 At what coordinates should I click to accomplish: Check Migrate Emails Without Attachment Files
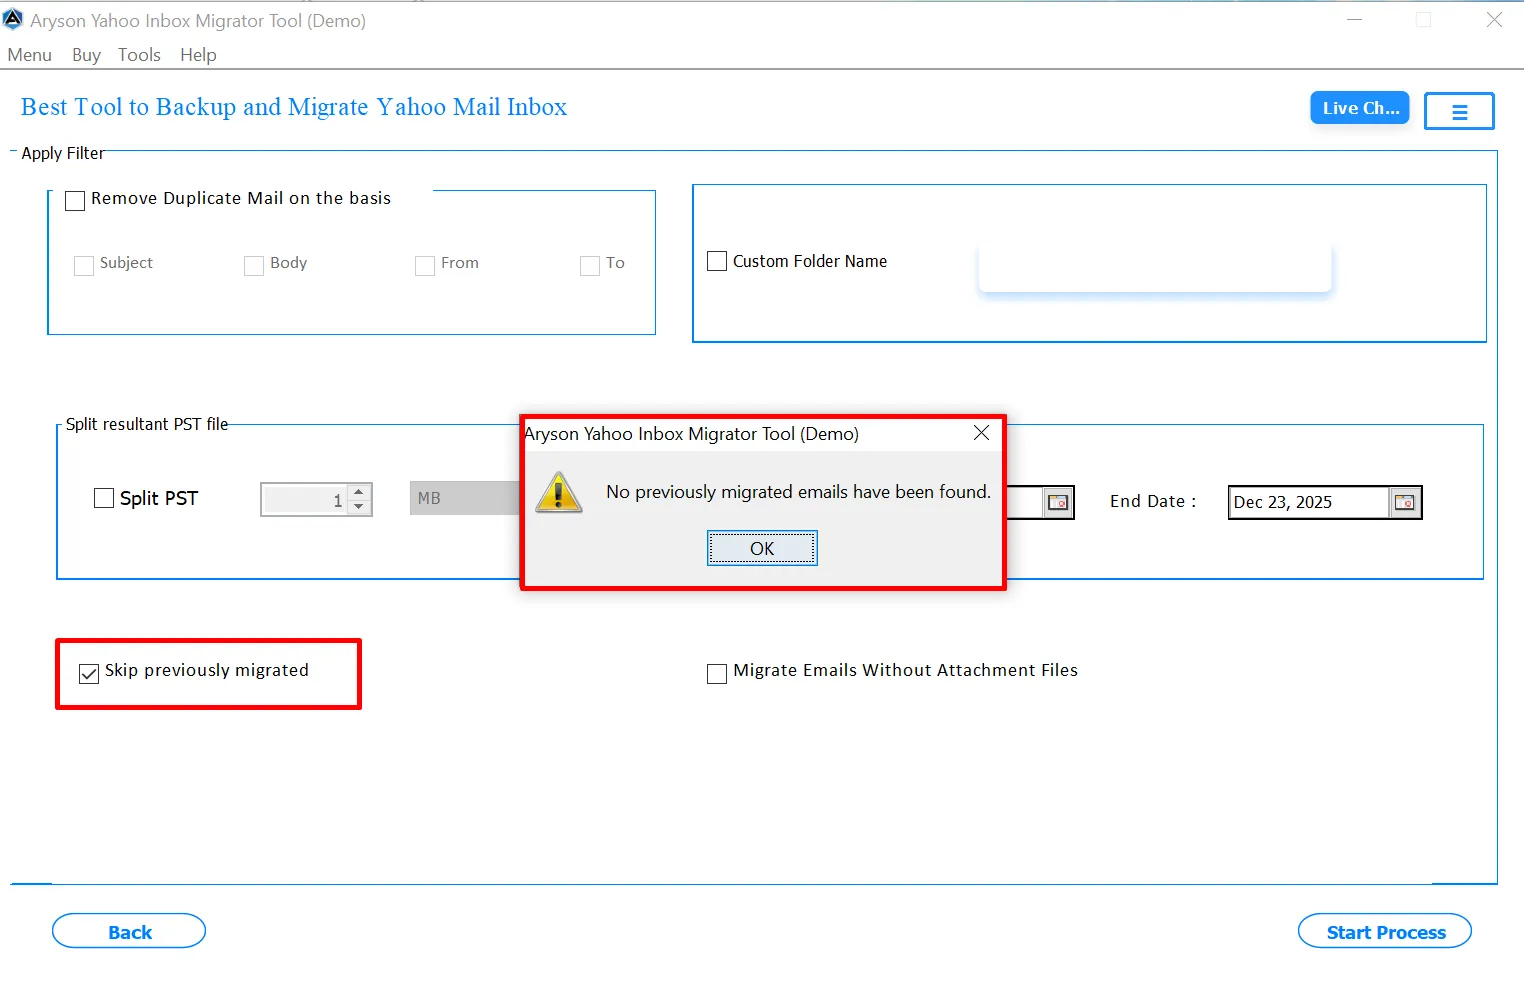[x=717, y=674]
